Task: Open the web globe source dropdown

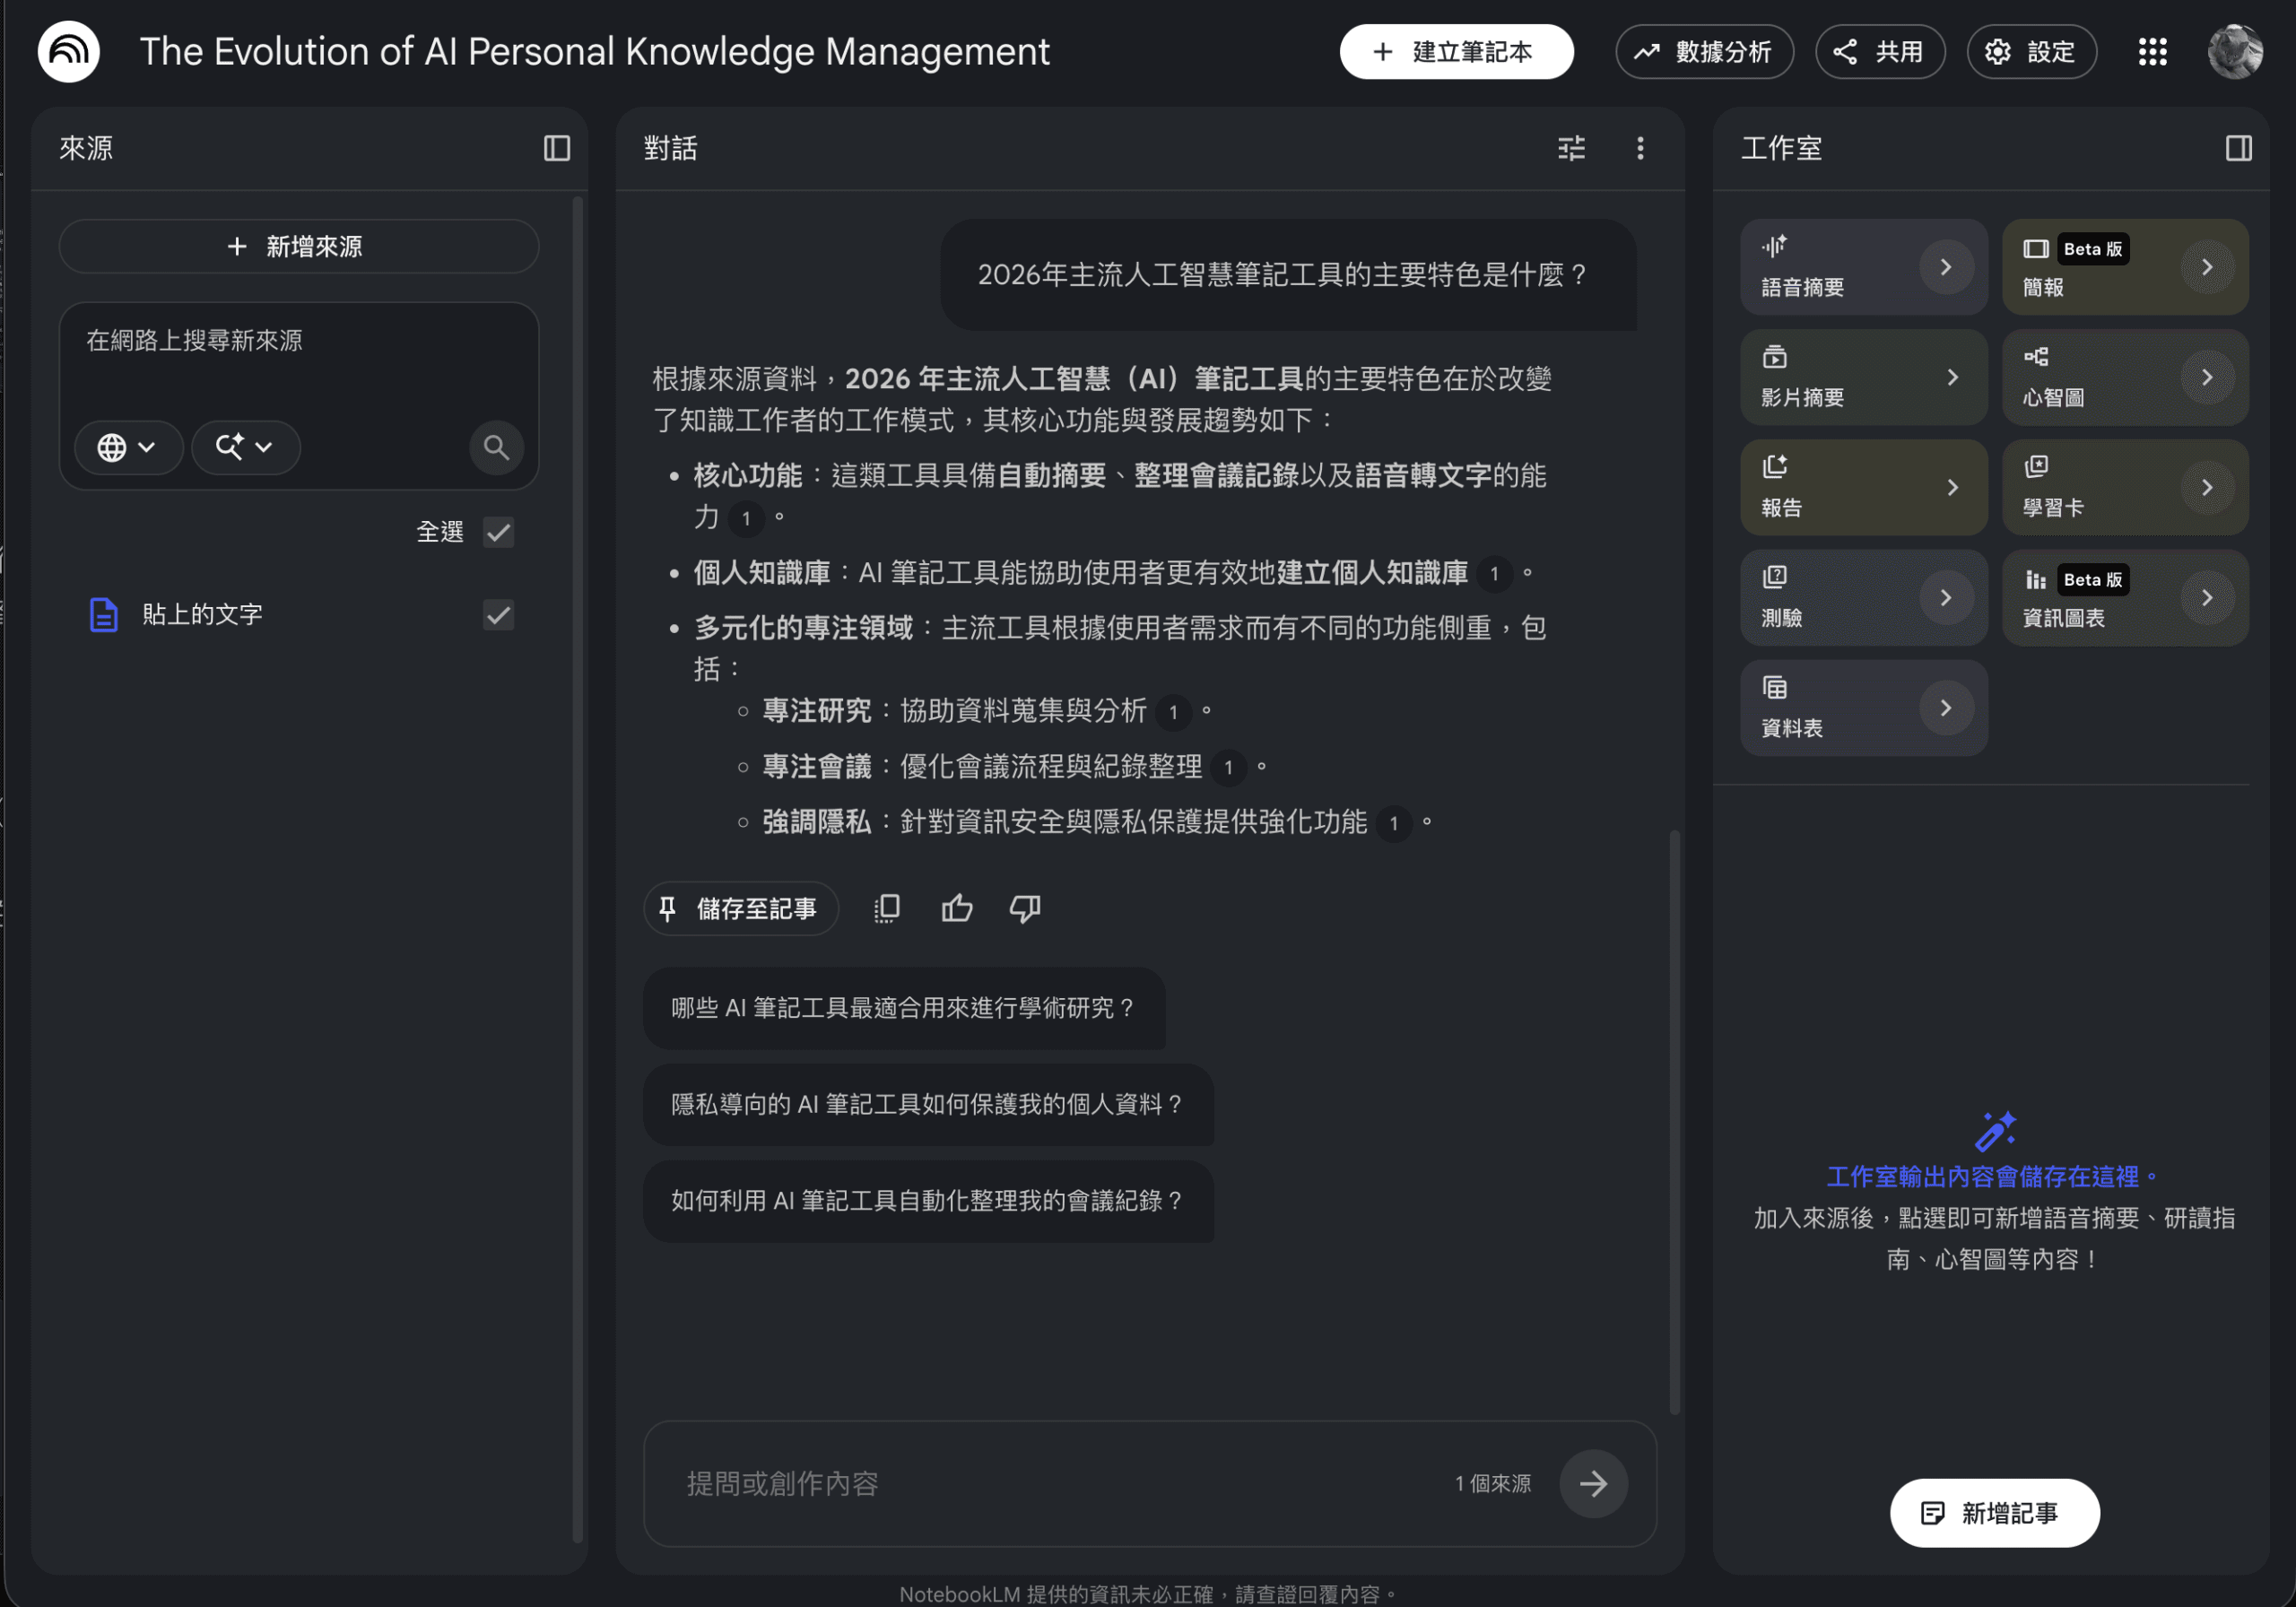Action: pyautogui.click(x=128, y=447)
